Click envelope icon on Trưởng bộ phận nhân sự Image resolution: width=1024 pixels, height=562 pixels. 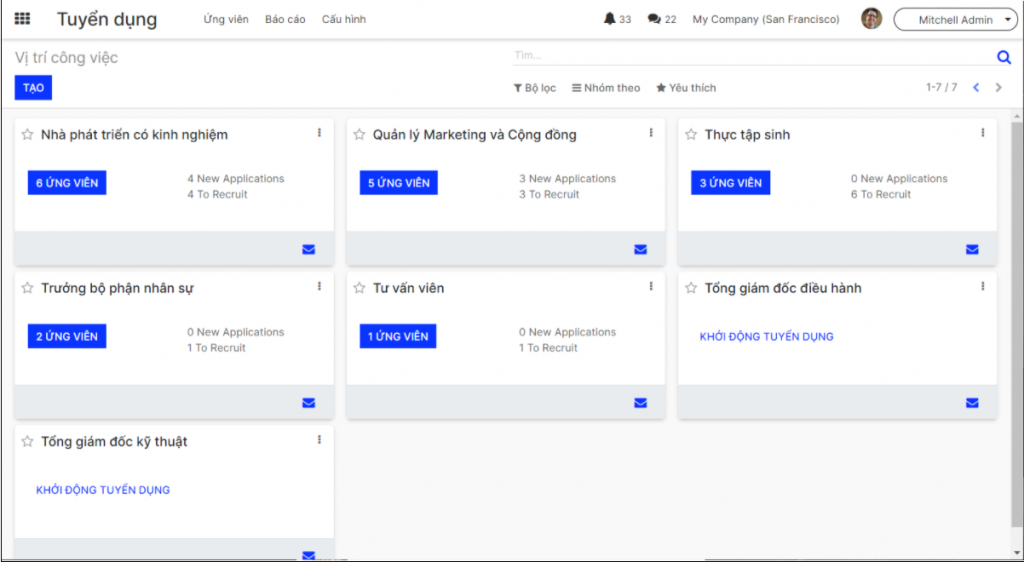coord(309,403)
